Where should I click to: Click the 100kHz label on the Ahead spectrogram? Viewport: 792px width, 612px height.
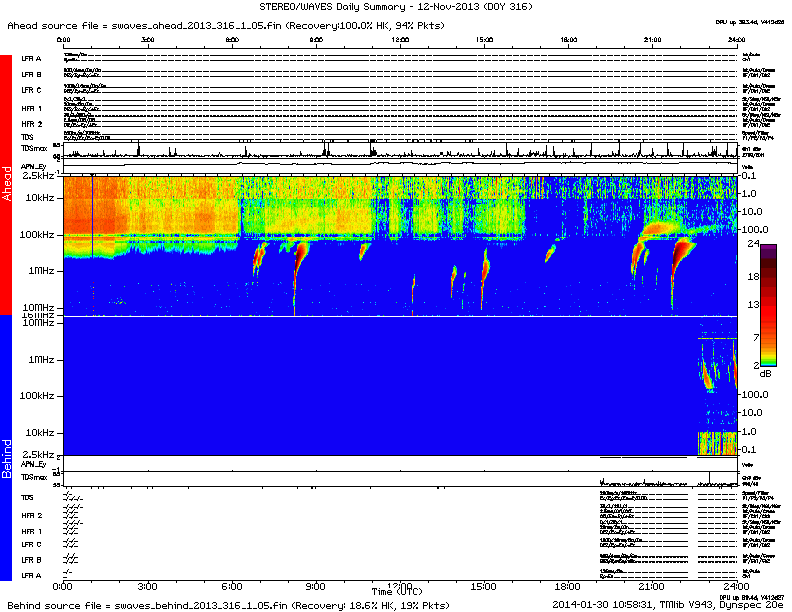(39, 233)
